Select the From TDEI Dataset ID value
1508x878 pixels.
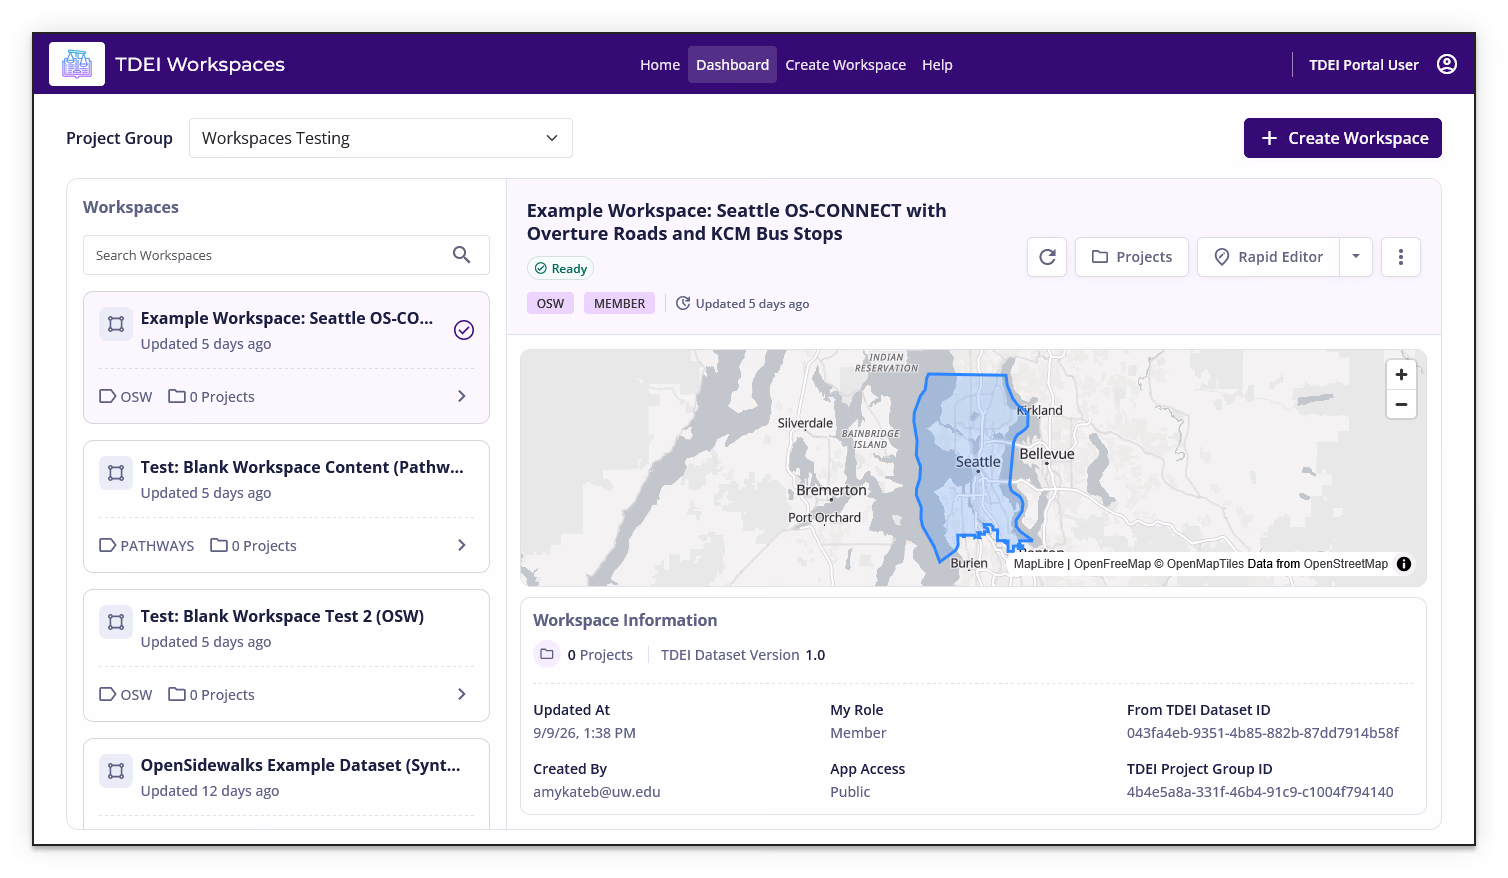point(1262,733)
